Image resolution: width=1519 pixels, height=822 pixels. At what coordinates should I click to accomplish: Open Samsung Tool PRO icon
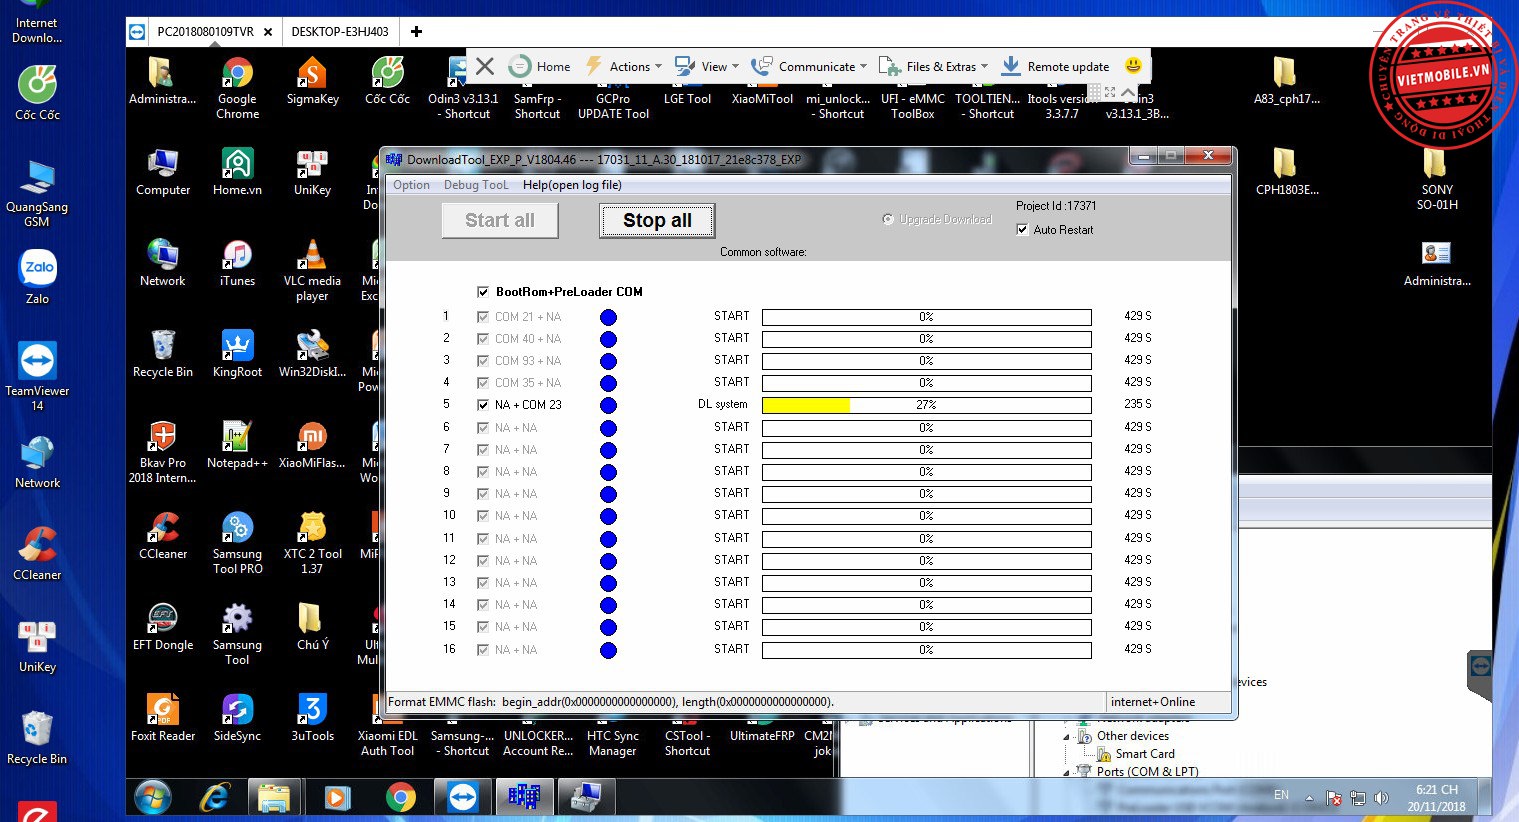pyautogui.click(x=237, y=543)
